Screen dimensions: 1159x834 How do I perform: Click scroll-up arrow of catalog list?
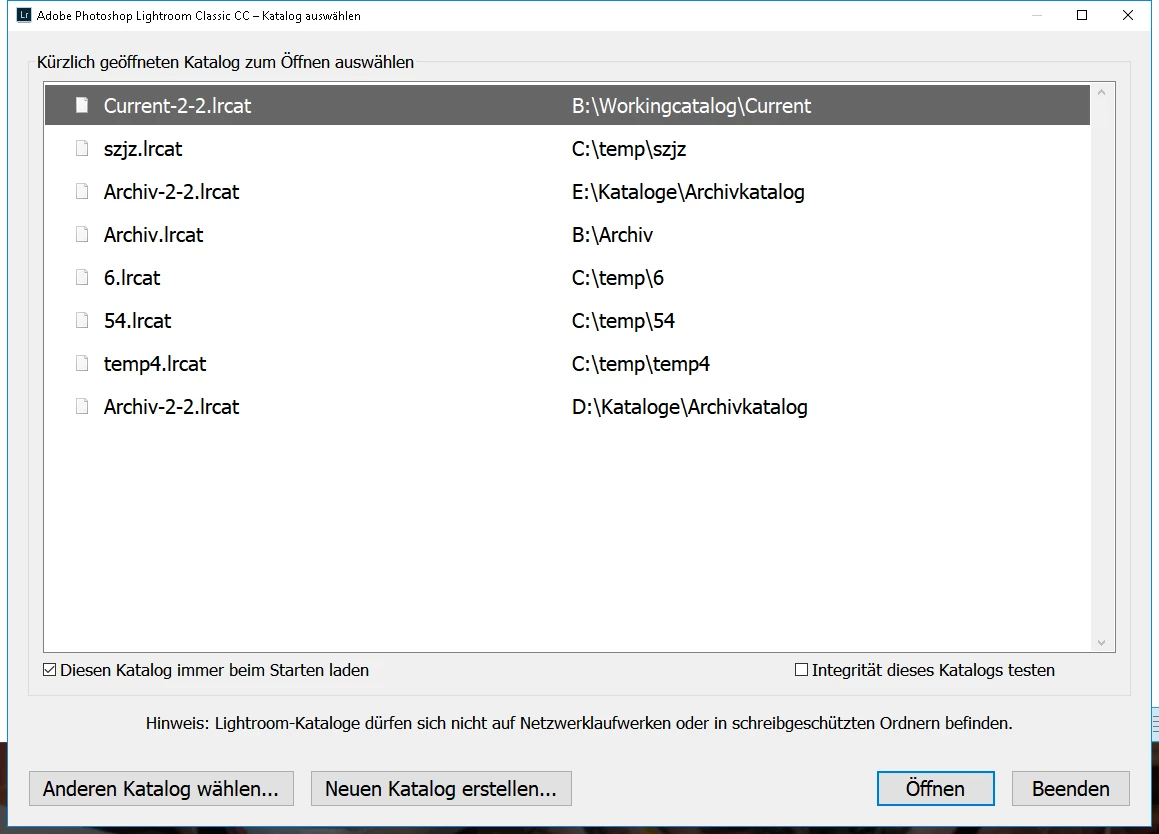pyautogui.click(x=1101, y=92)
